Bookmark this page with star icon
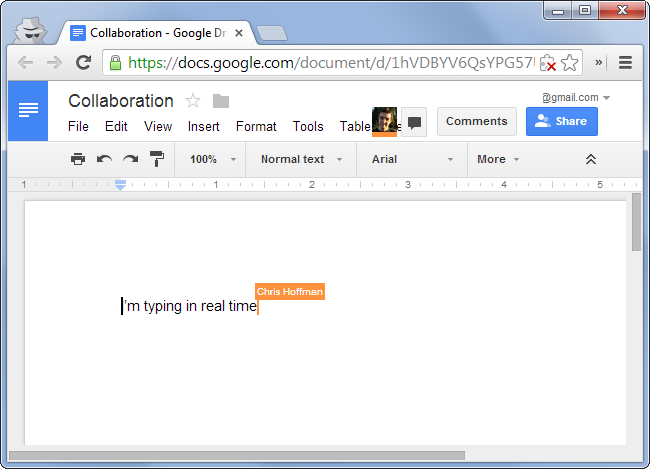The height and width of the screenshot is (469, 650). coord(570,63)
